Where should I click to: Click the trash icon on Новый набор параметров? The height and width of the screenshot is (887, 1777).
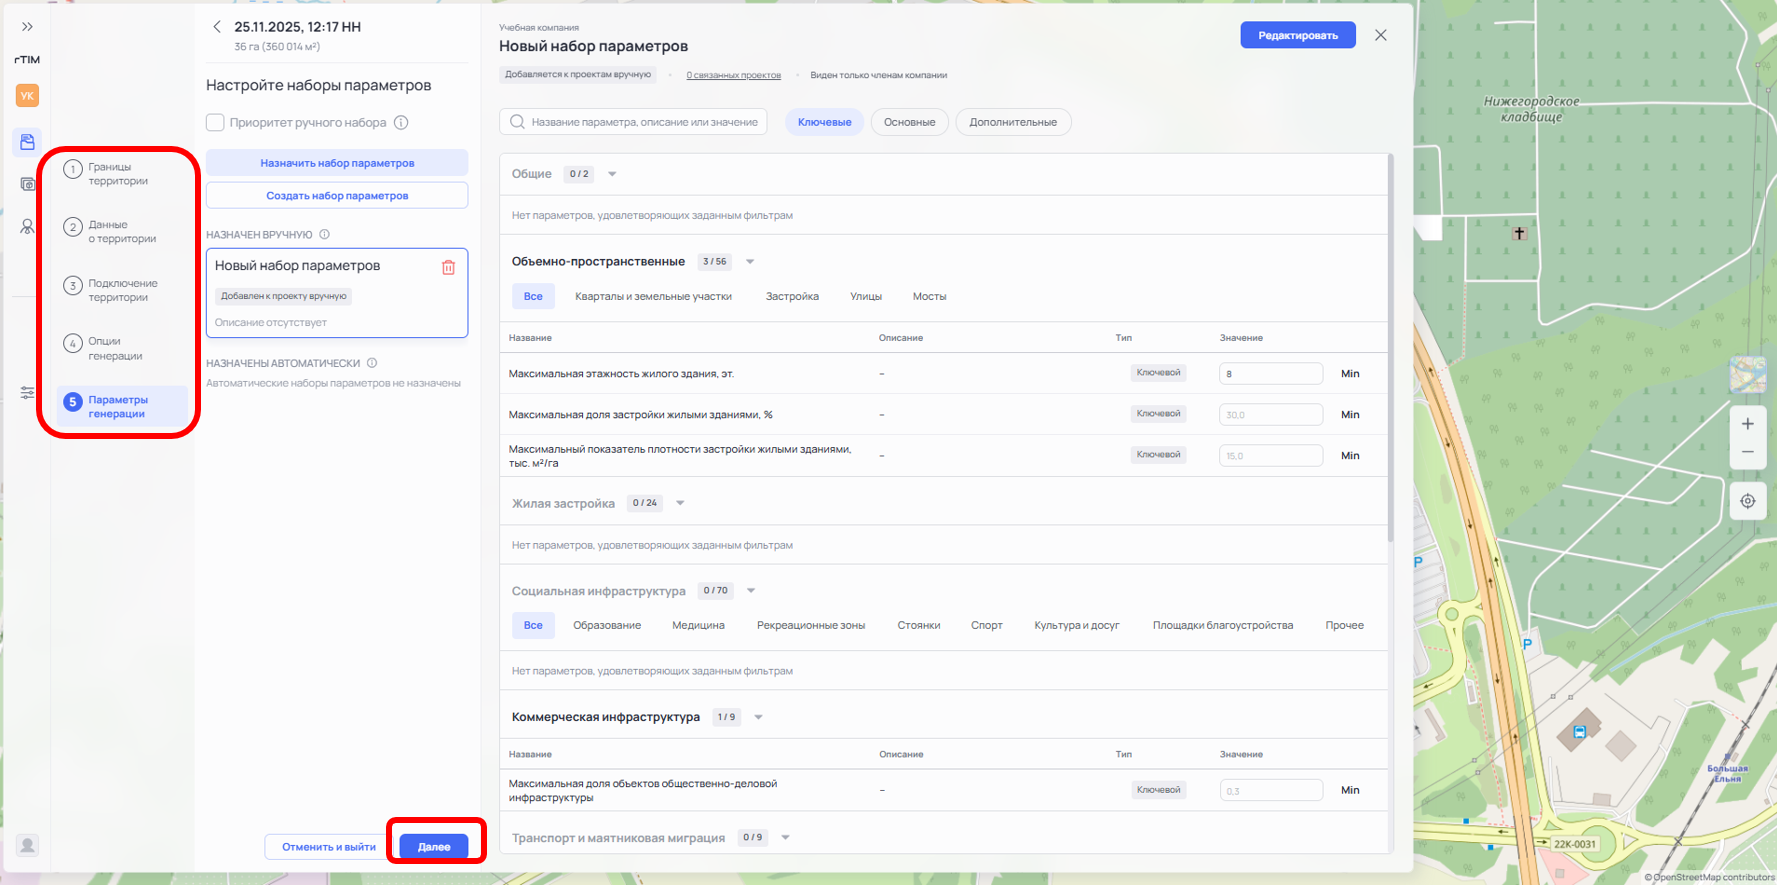448,267
